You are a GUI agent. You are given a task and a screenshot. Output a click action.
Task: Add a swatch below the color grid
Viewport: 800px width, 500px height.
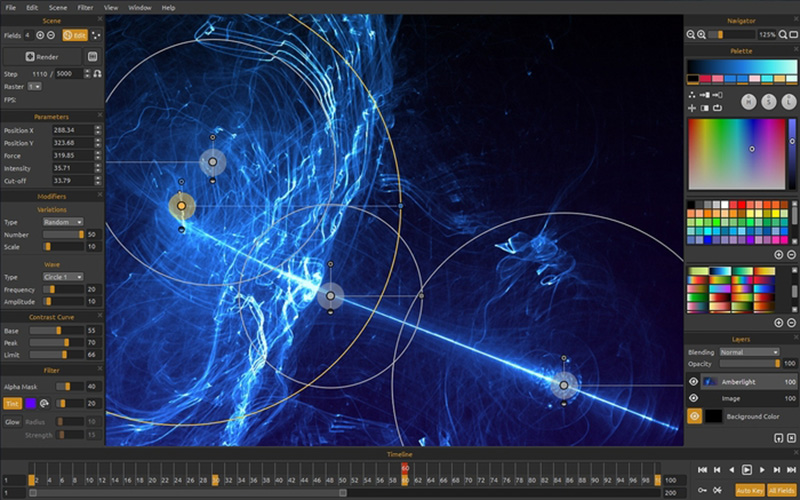779,254
